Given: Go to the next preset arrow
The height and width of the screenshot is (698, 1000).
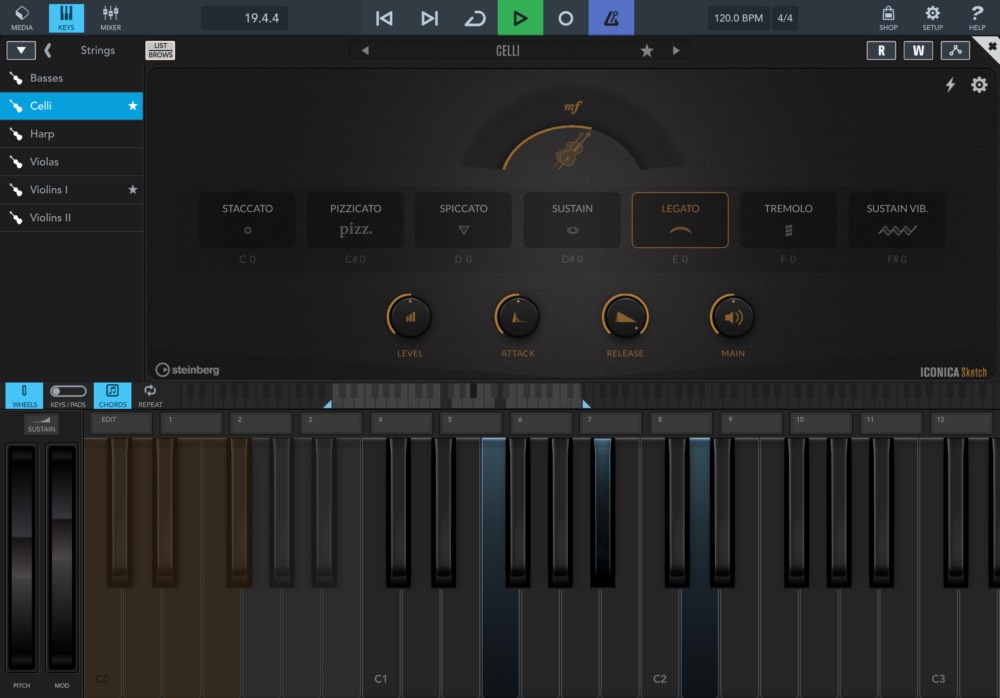Looking at the screenshot, I should [676, 50].
